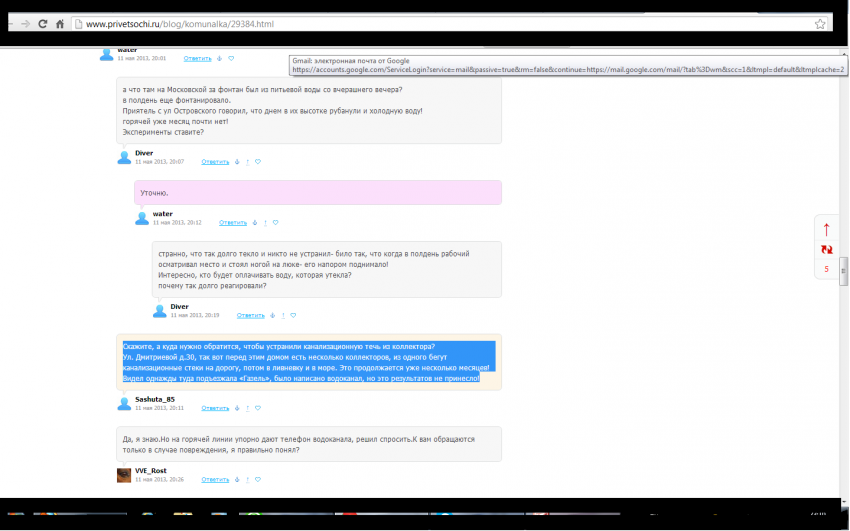The width and height of the screenshot is (850, 531).
Task: Favorite Diver's 20:19 comment with heart icon
Action: click(293, 315)
